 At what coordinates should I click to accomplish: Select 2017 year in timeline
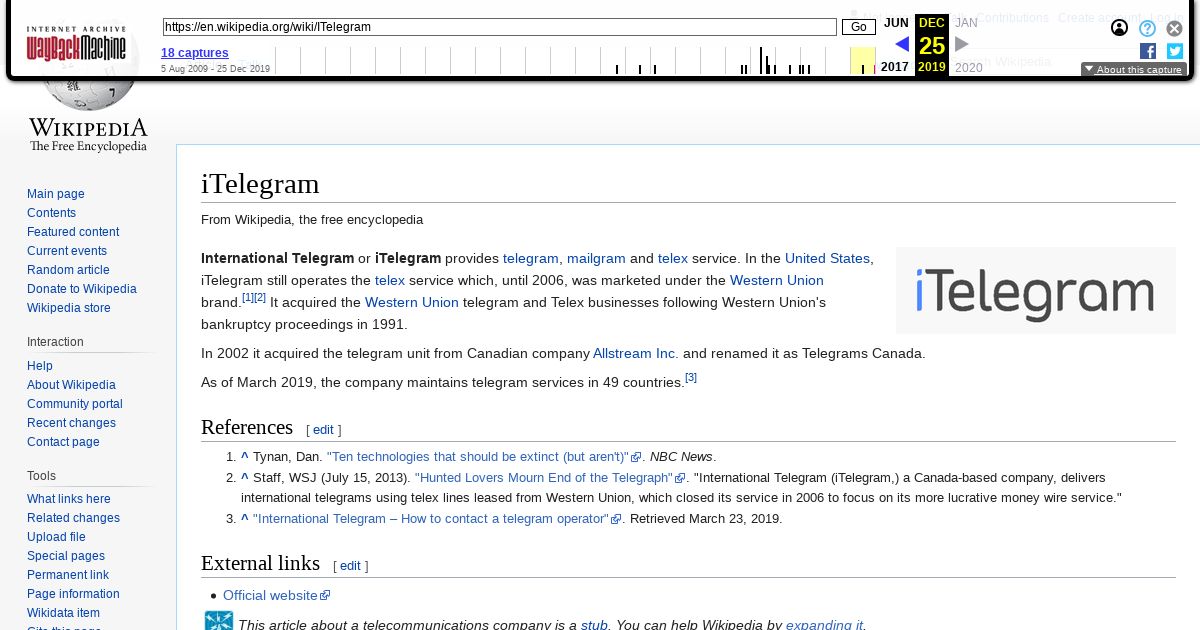(895, 67)
